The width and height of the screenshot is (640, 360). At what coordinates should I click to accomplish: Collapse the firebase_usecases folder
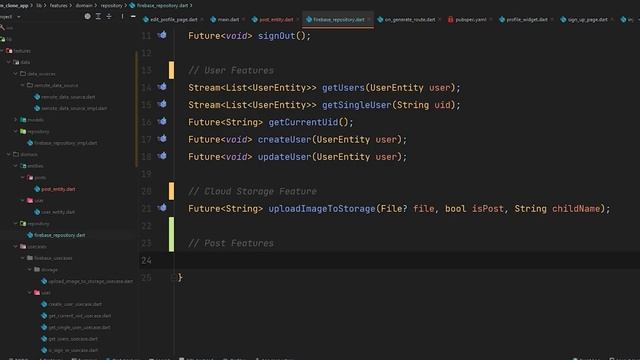[22, 258]
